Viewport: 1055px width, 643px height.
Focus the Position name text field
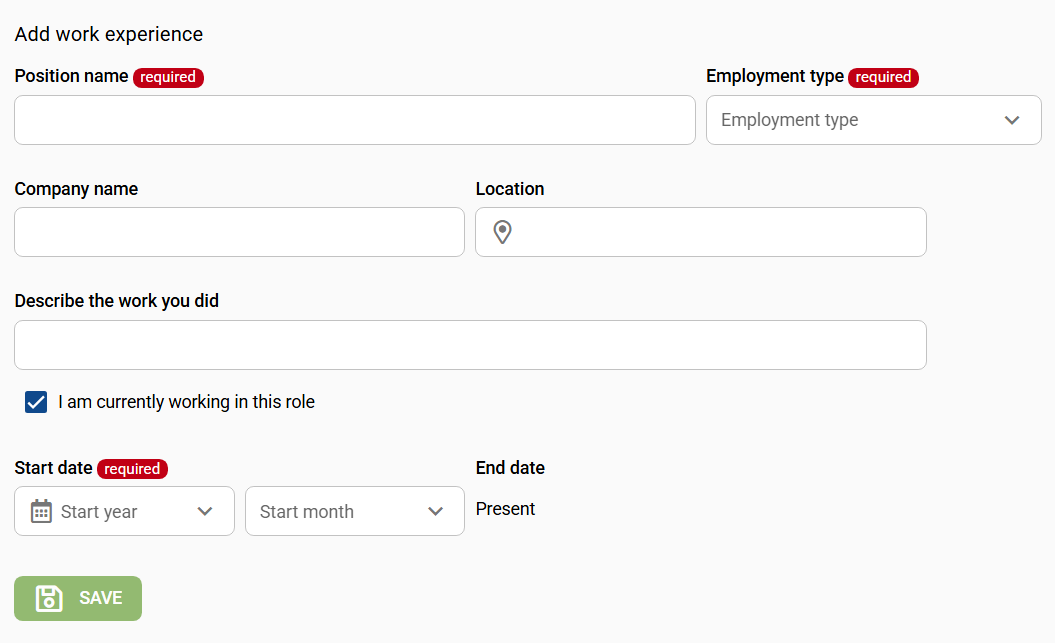pos(354,120)
